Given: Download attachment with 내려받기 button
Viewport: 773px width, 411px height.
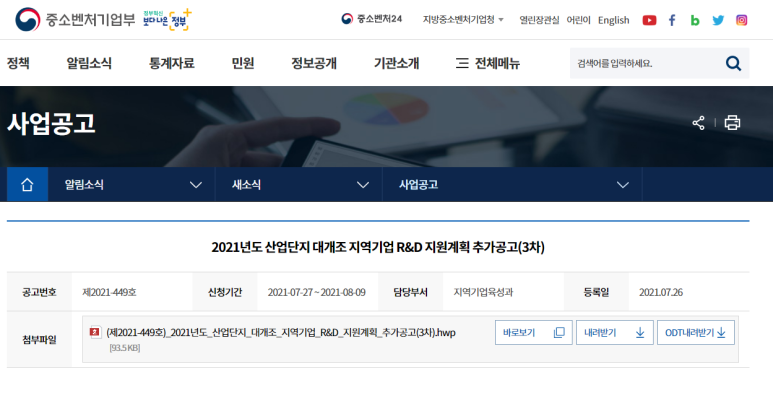Looking at the screenshot, I should point(615,333).
